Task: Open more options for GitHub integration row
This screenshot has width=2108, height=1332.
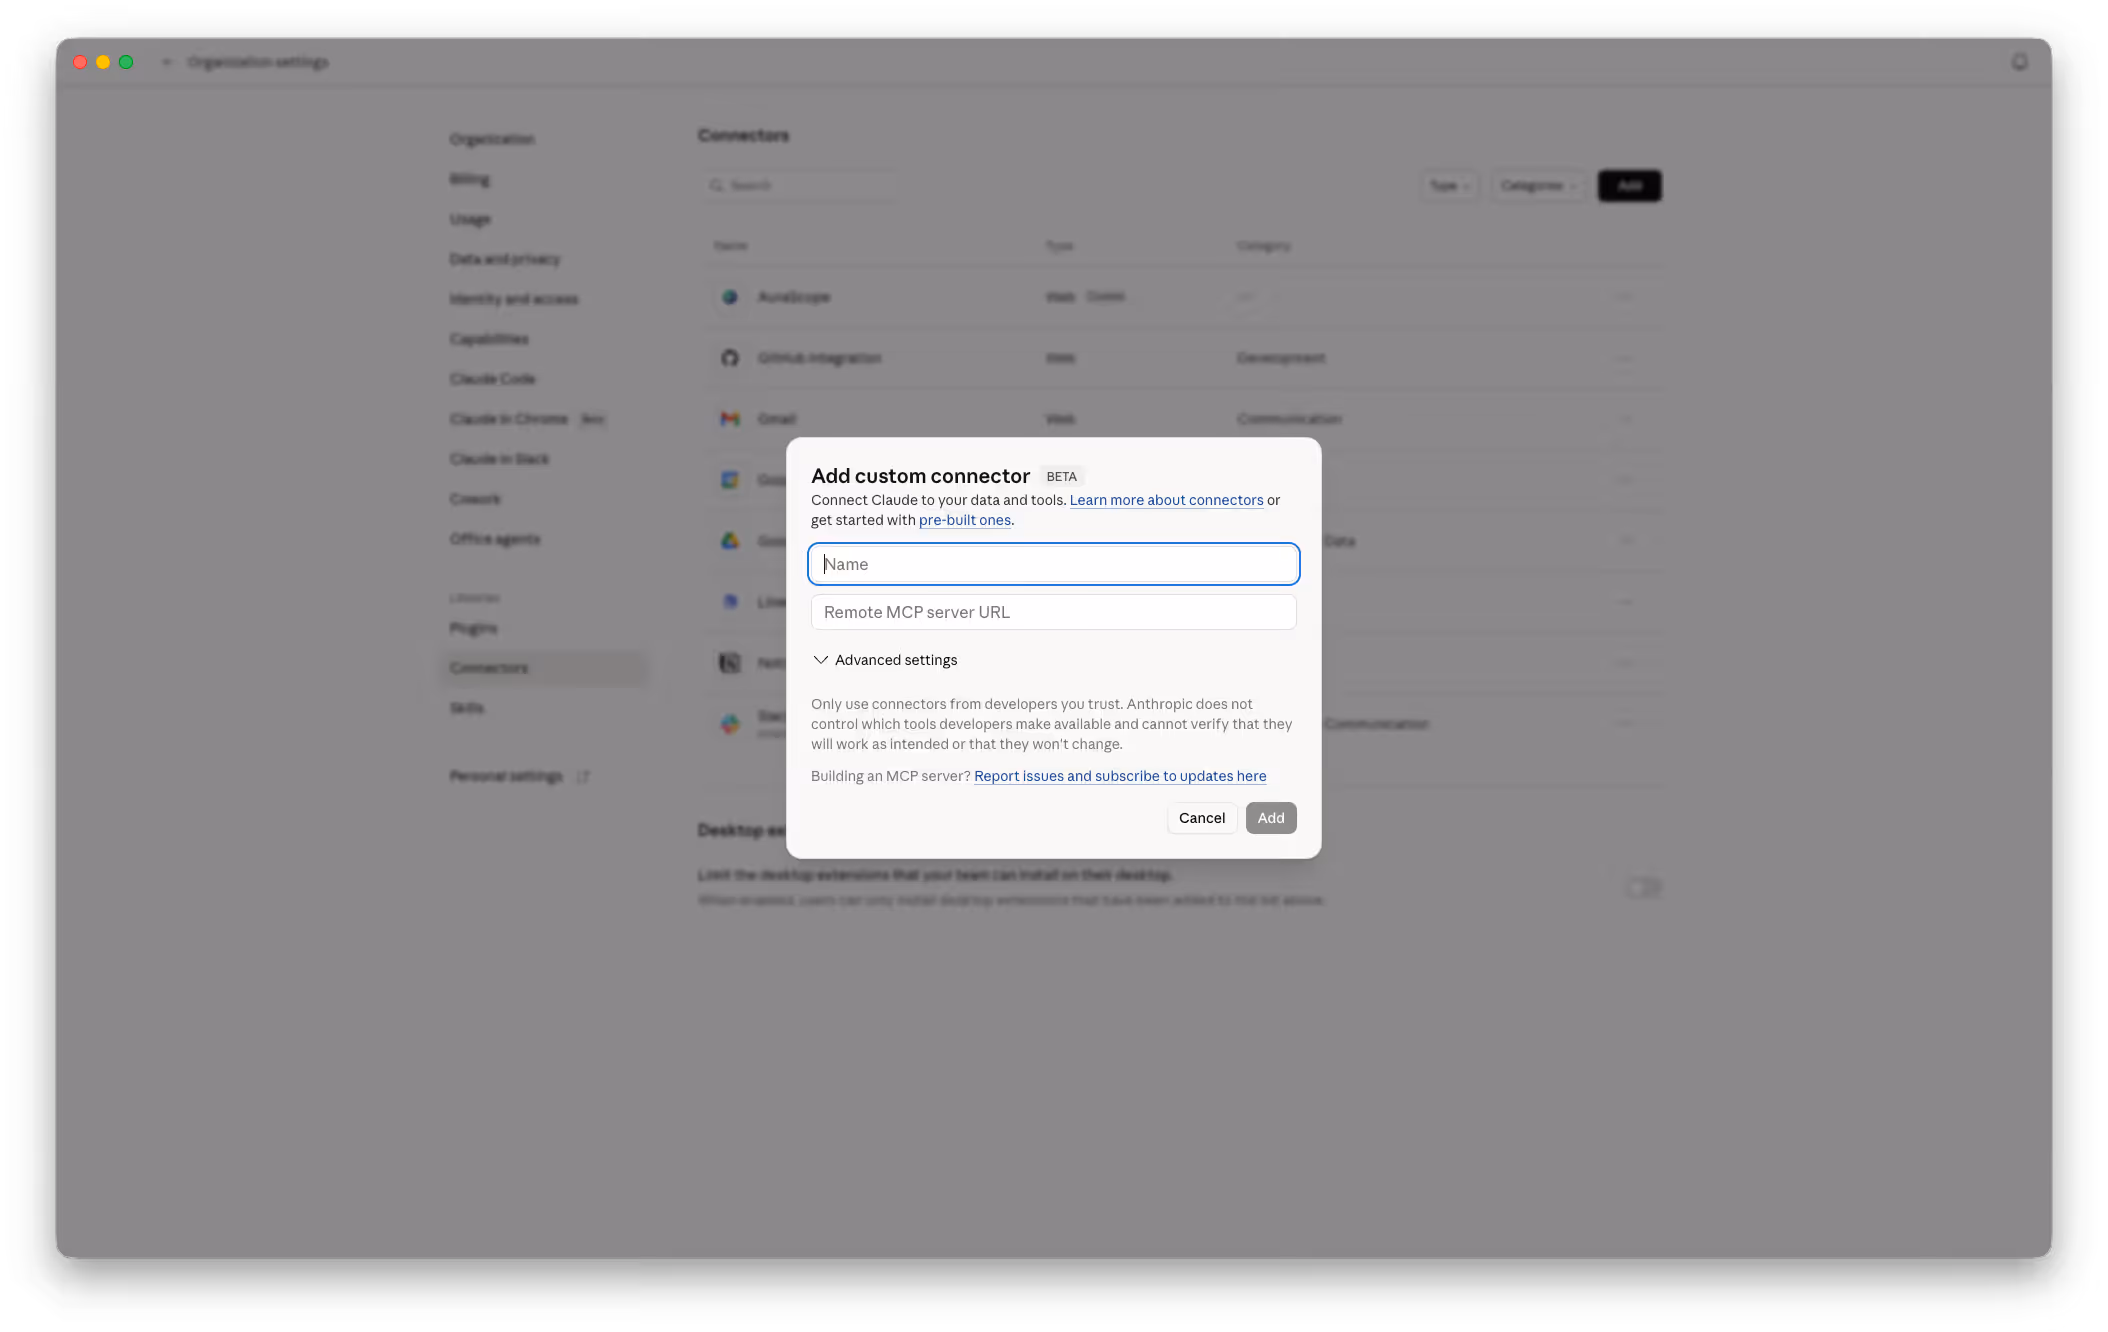Action: point(1625,358)
